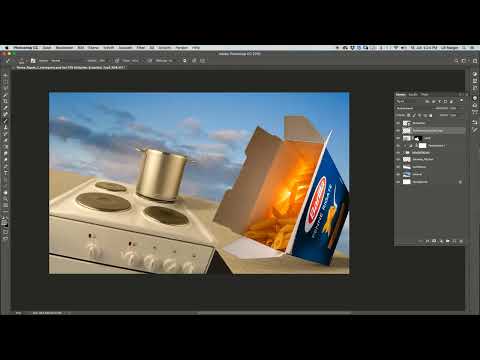480x360 pixels.
Task: Open the Fenster menu
Action: [182, 48]
